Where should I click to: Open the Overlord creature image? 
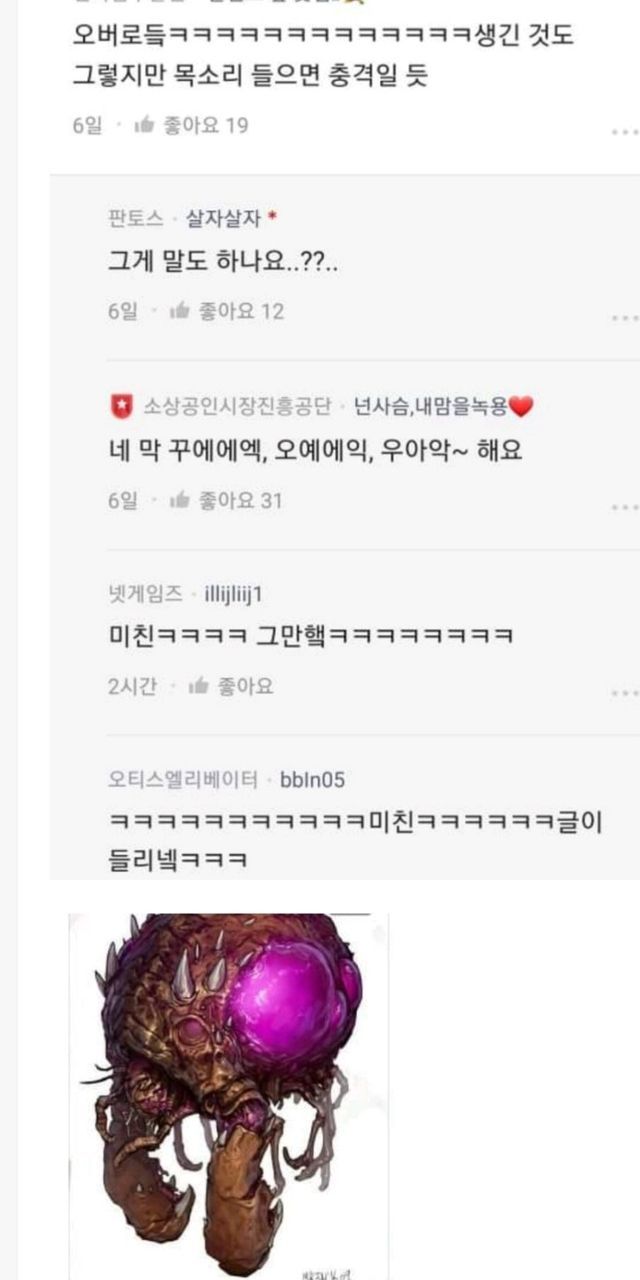click(x=229, y=1096)
